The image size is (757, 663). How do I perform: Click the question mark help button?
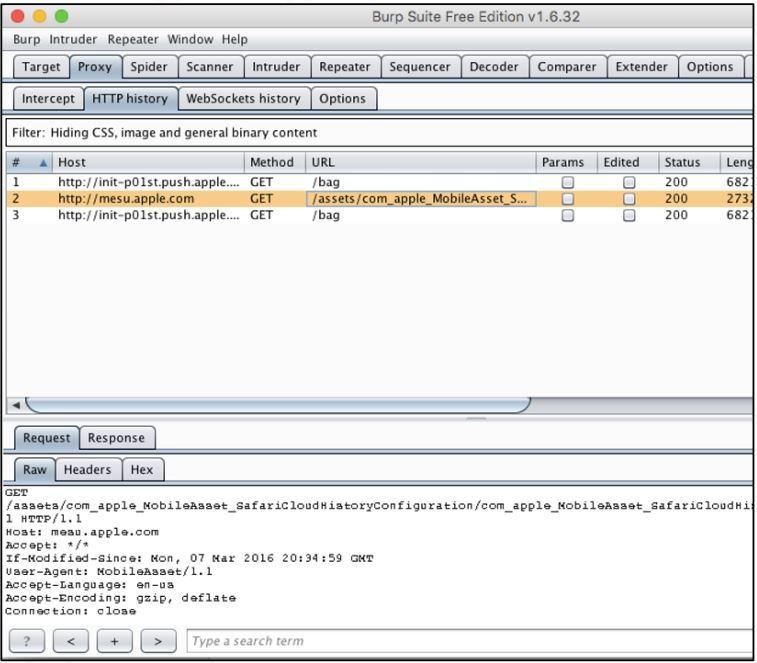click(x=27, y=641)
